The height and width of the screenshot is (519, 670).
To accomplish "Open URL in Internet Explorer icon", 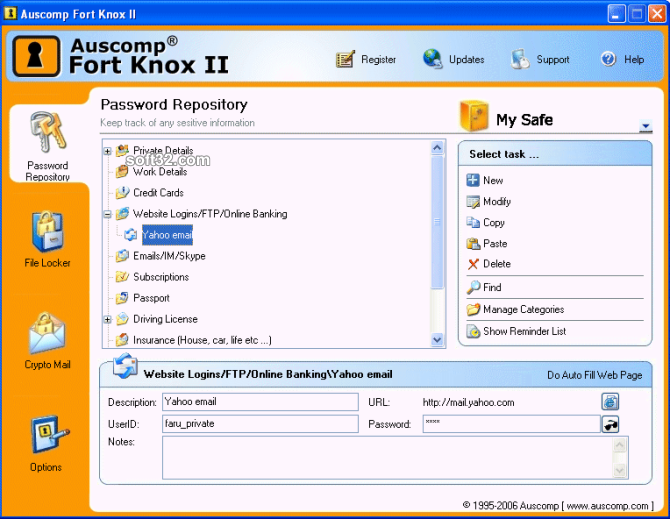I will click(610, 402).
